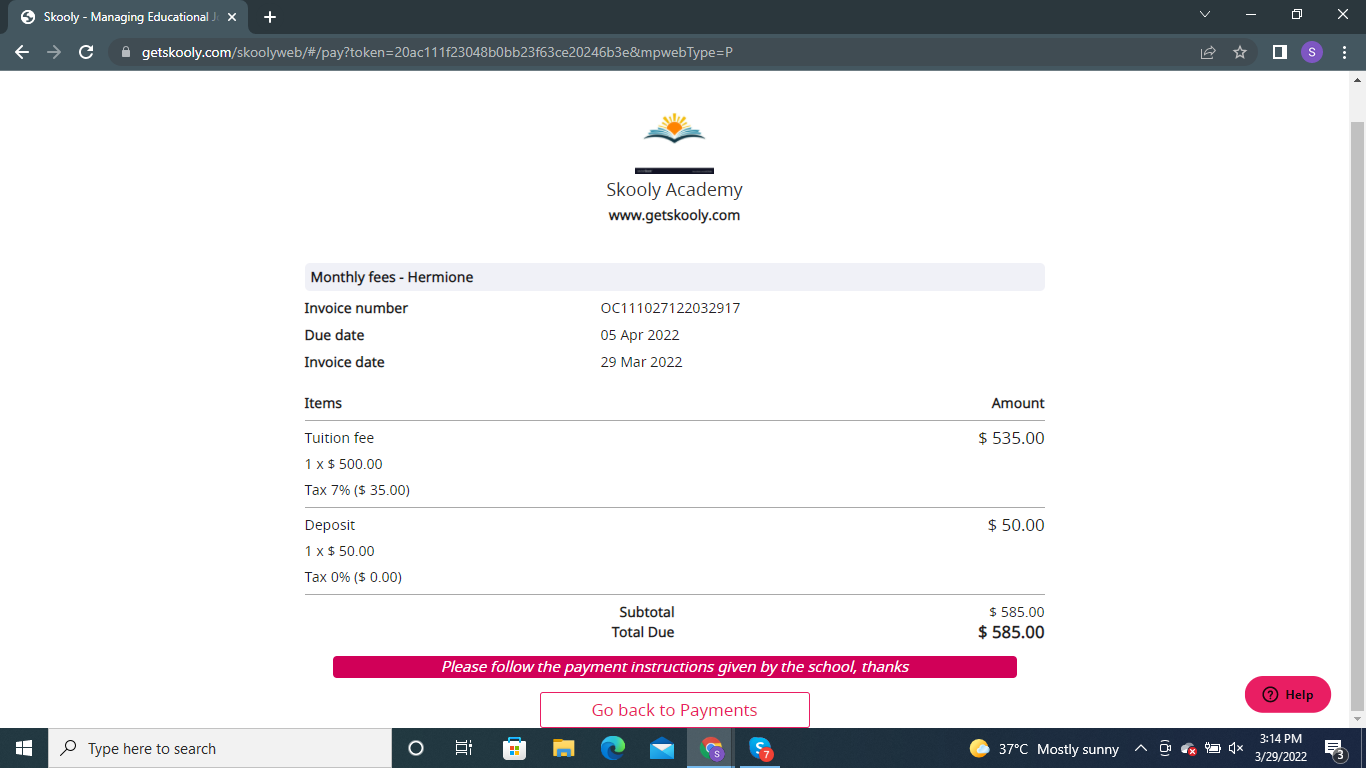Open Chrome profile avatar S
Image resolution: width=1366 pixels, height=768 pixels.
(x=1312, y=52)
